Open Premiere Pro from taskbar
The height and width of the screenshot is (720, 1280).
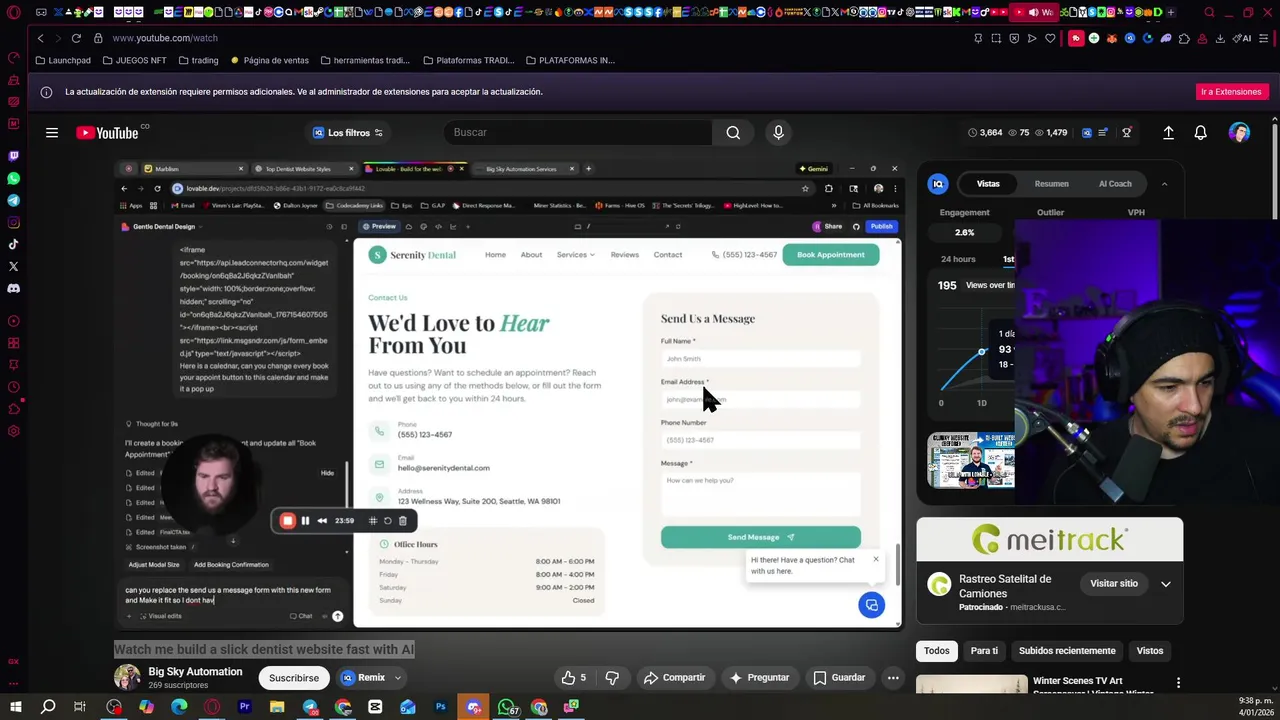pos(244,707)
